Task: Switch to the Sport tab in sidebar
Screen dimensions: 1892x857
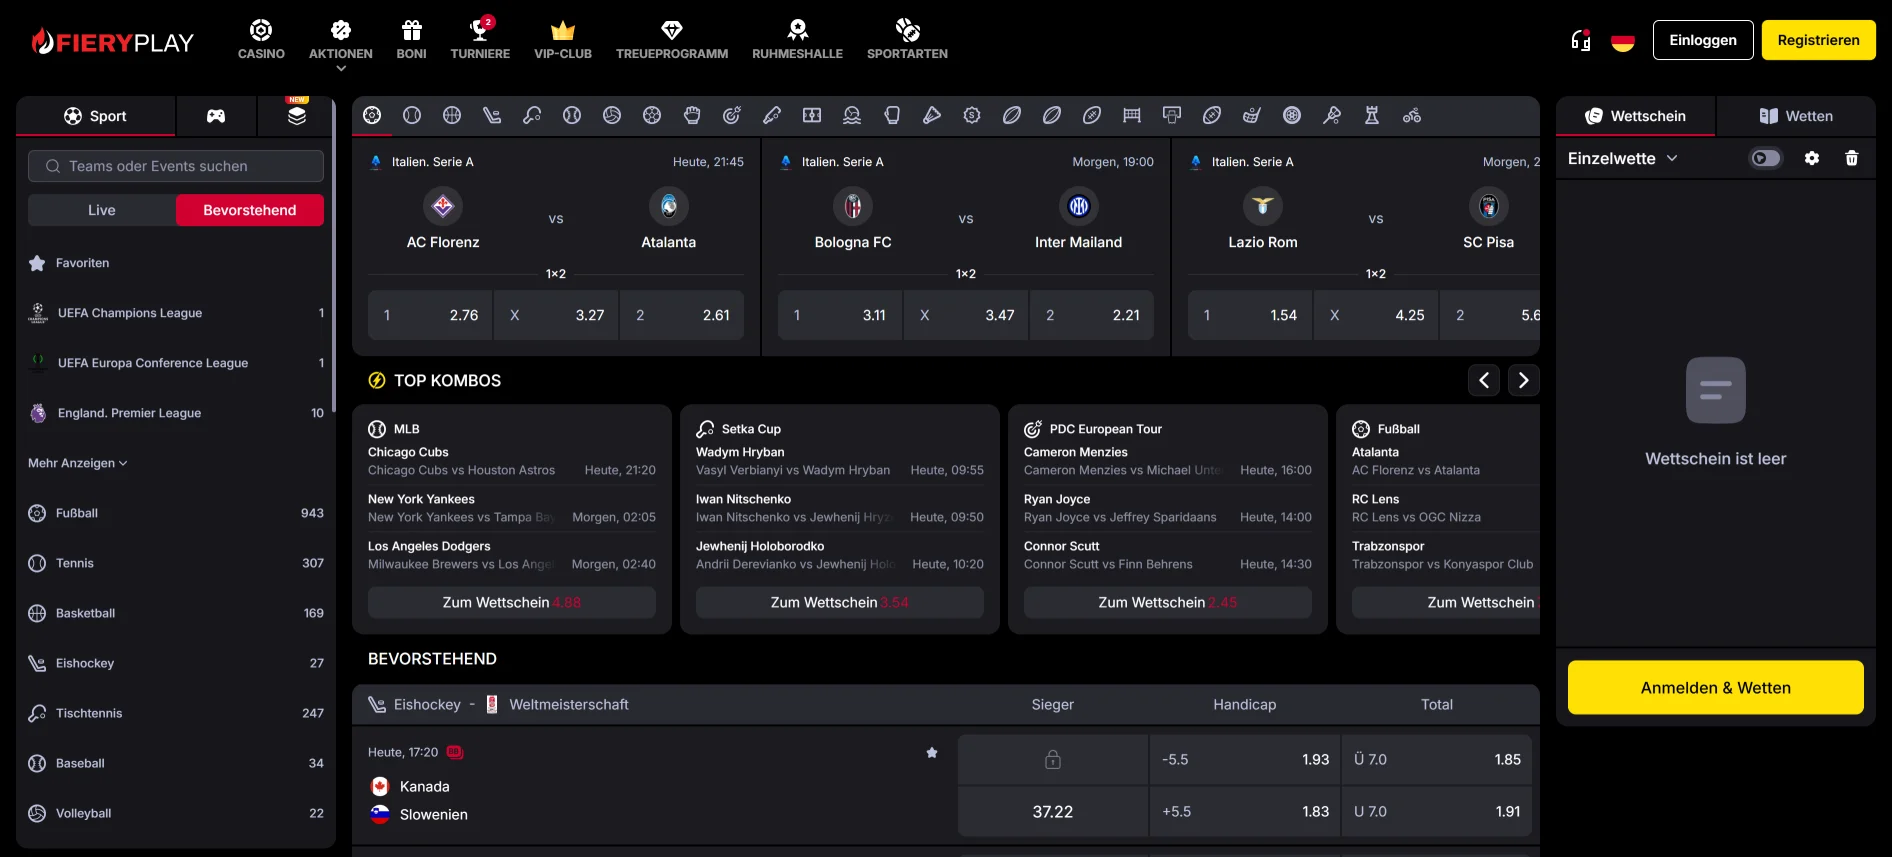Action: coord(96,116)
